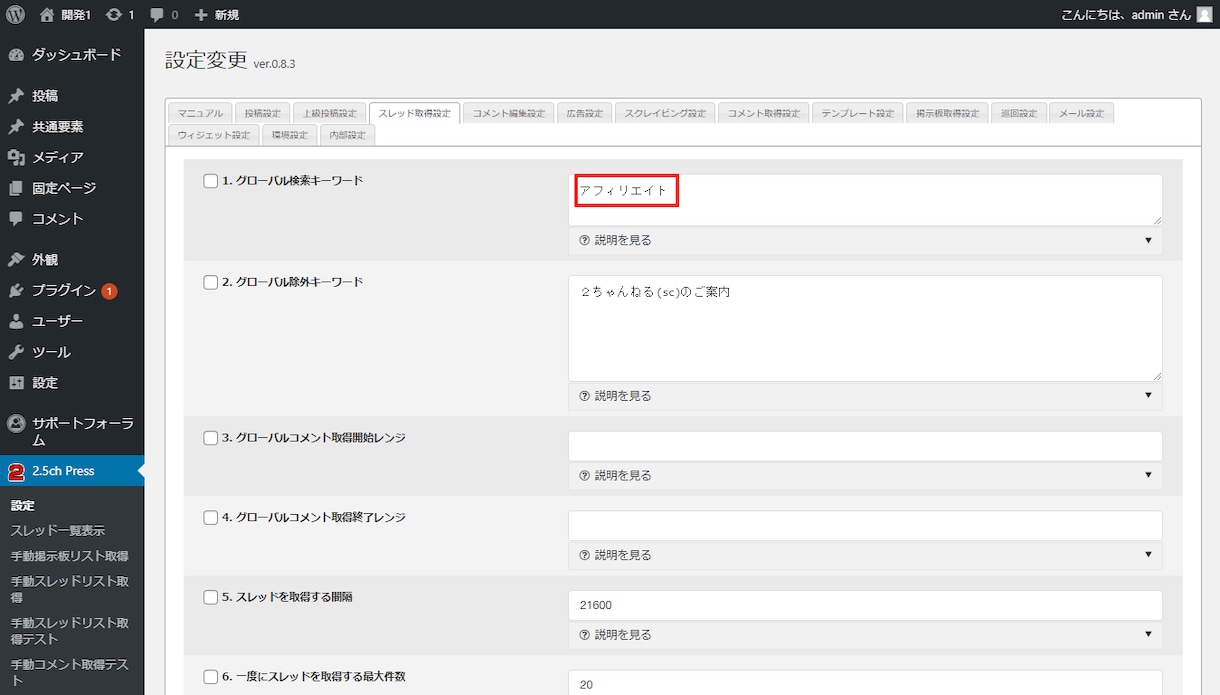Click the comment start range input
The height and width of the screenshot is (695, 1220).
[x=865, y=446]
